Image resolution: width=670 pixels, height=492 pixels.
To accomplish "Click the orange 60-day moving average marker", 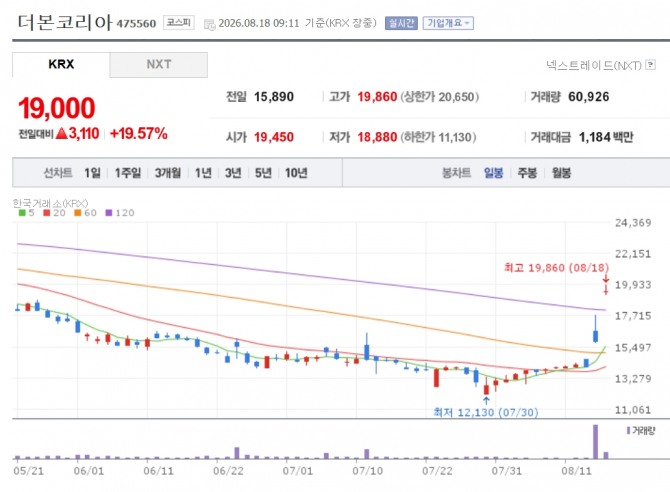I will 77,213.
